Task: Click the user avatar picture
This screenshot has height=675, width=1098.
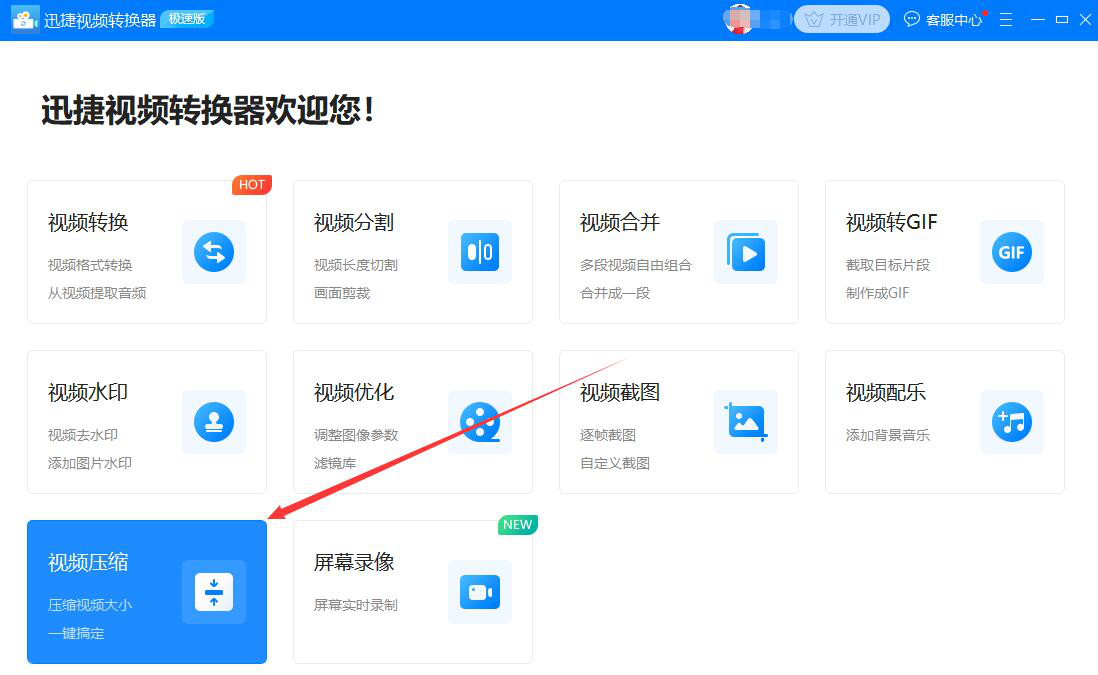Action: click(739, 20)
